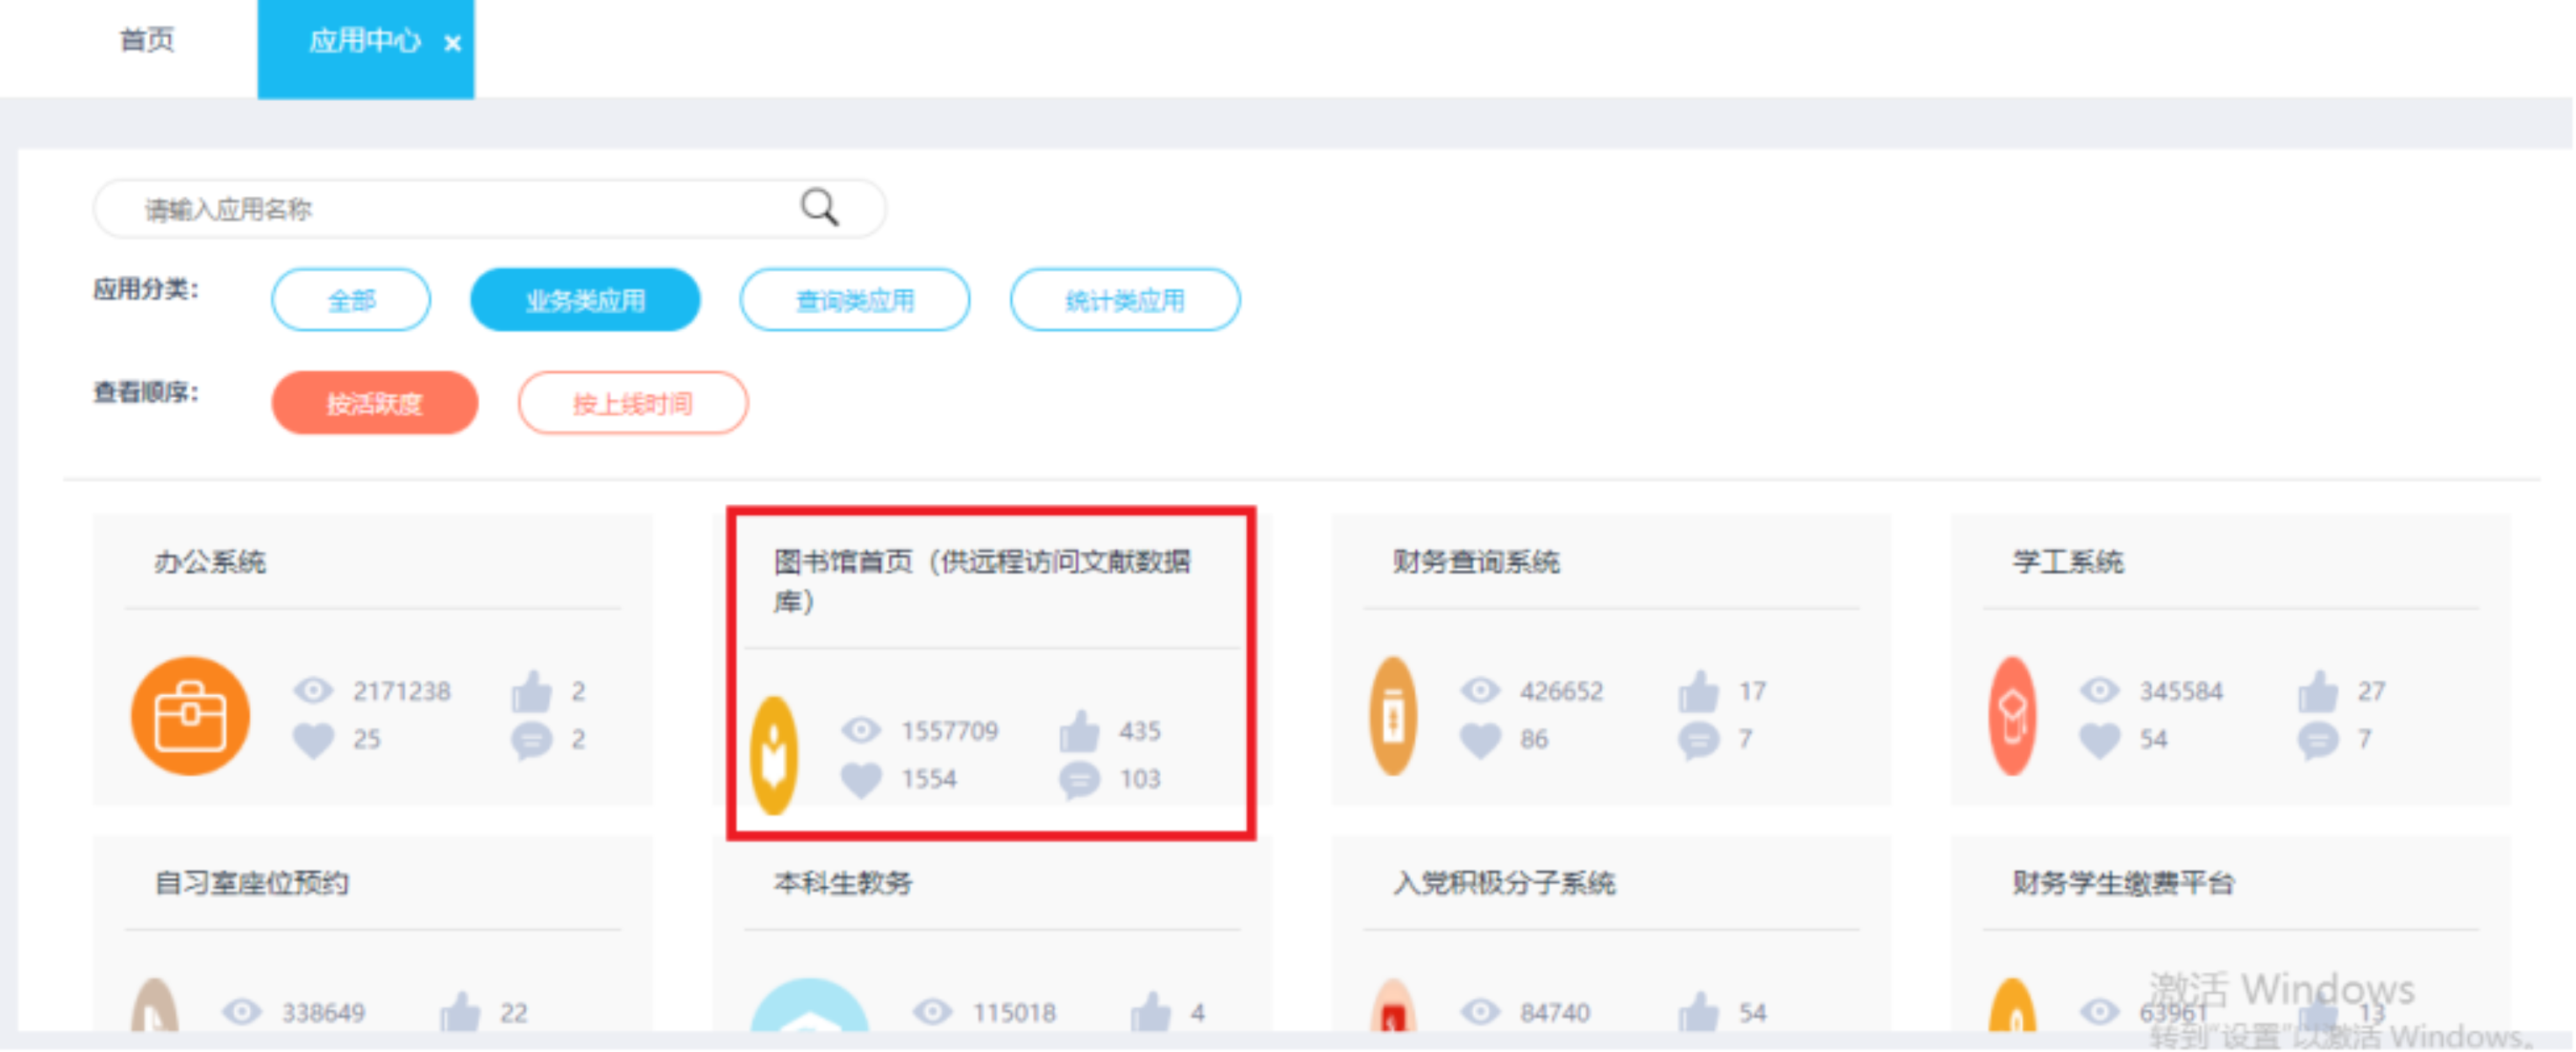Screen dimensions: 2576x1052
Task: Select the 查询类应用 category filter
Action: 854,300
